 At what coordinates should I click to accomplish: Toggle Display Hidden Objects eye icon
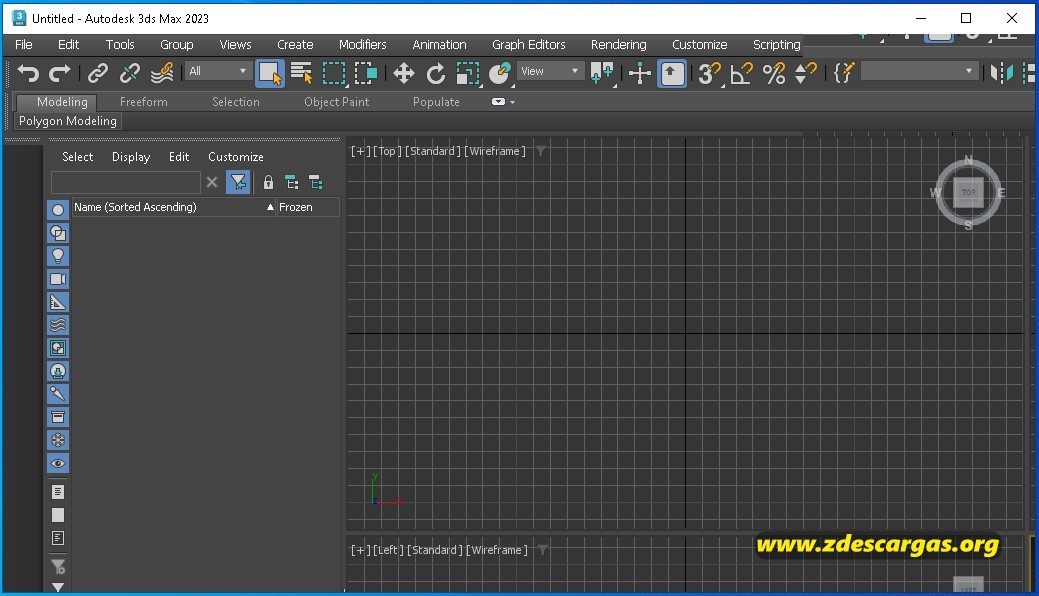pyautogui.click(x=58, y=463)
